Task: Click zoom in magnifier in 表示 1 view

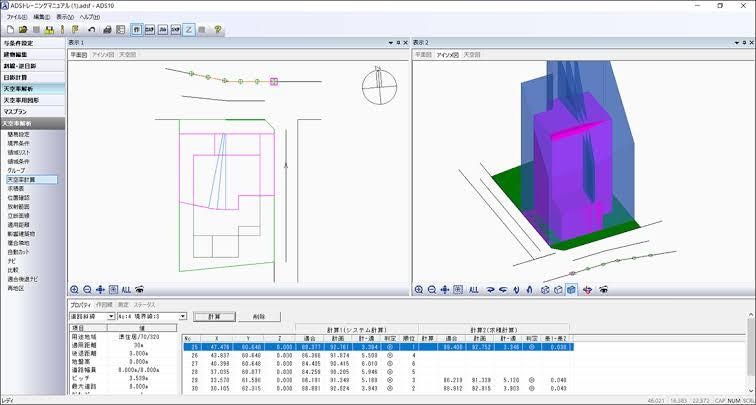Action: click(x=74, y=289)
